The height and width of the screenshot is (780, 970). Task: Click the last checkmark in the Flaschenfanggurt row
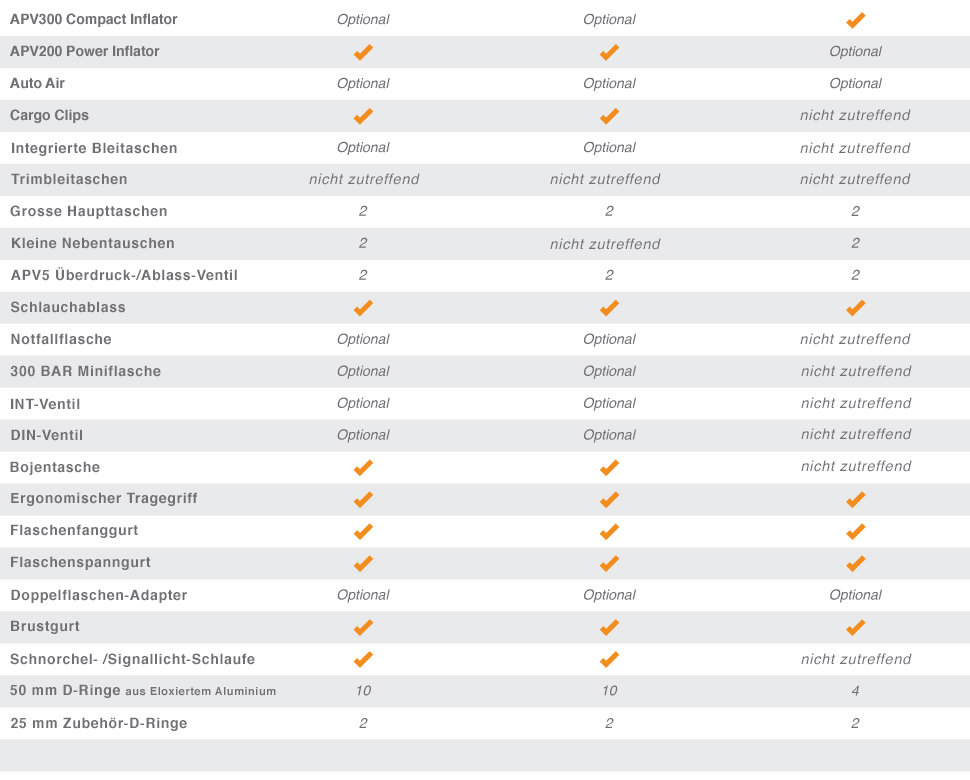point(855,531)
